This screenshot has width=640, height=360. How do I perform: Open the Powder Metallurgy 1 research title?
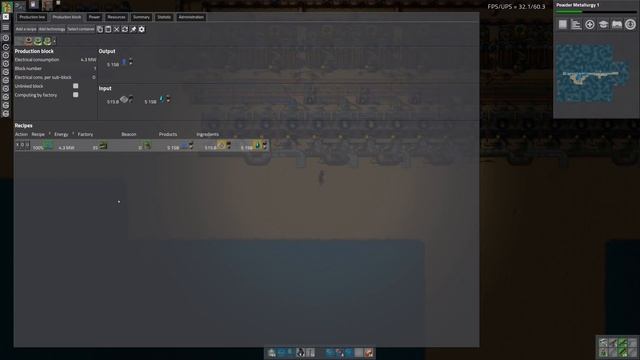pyautogui.click(x=578, y=5)
